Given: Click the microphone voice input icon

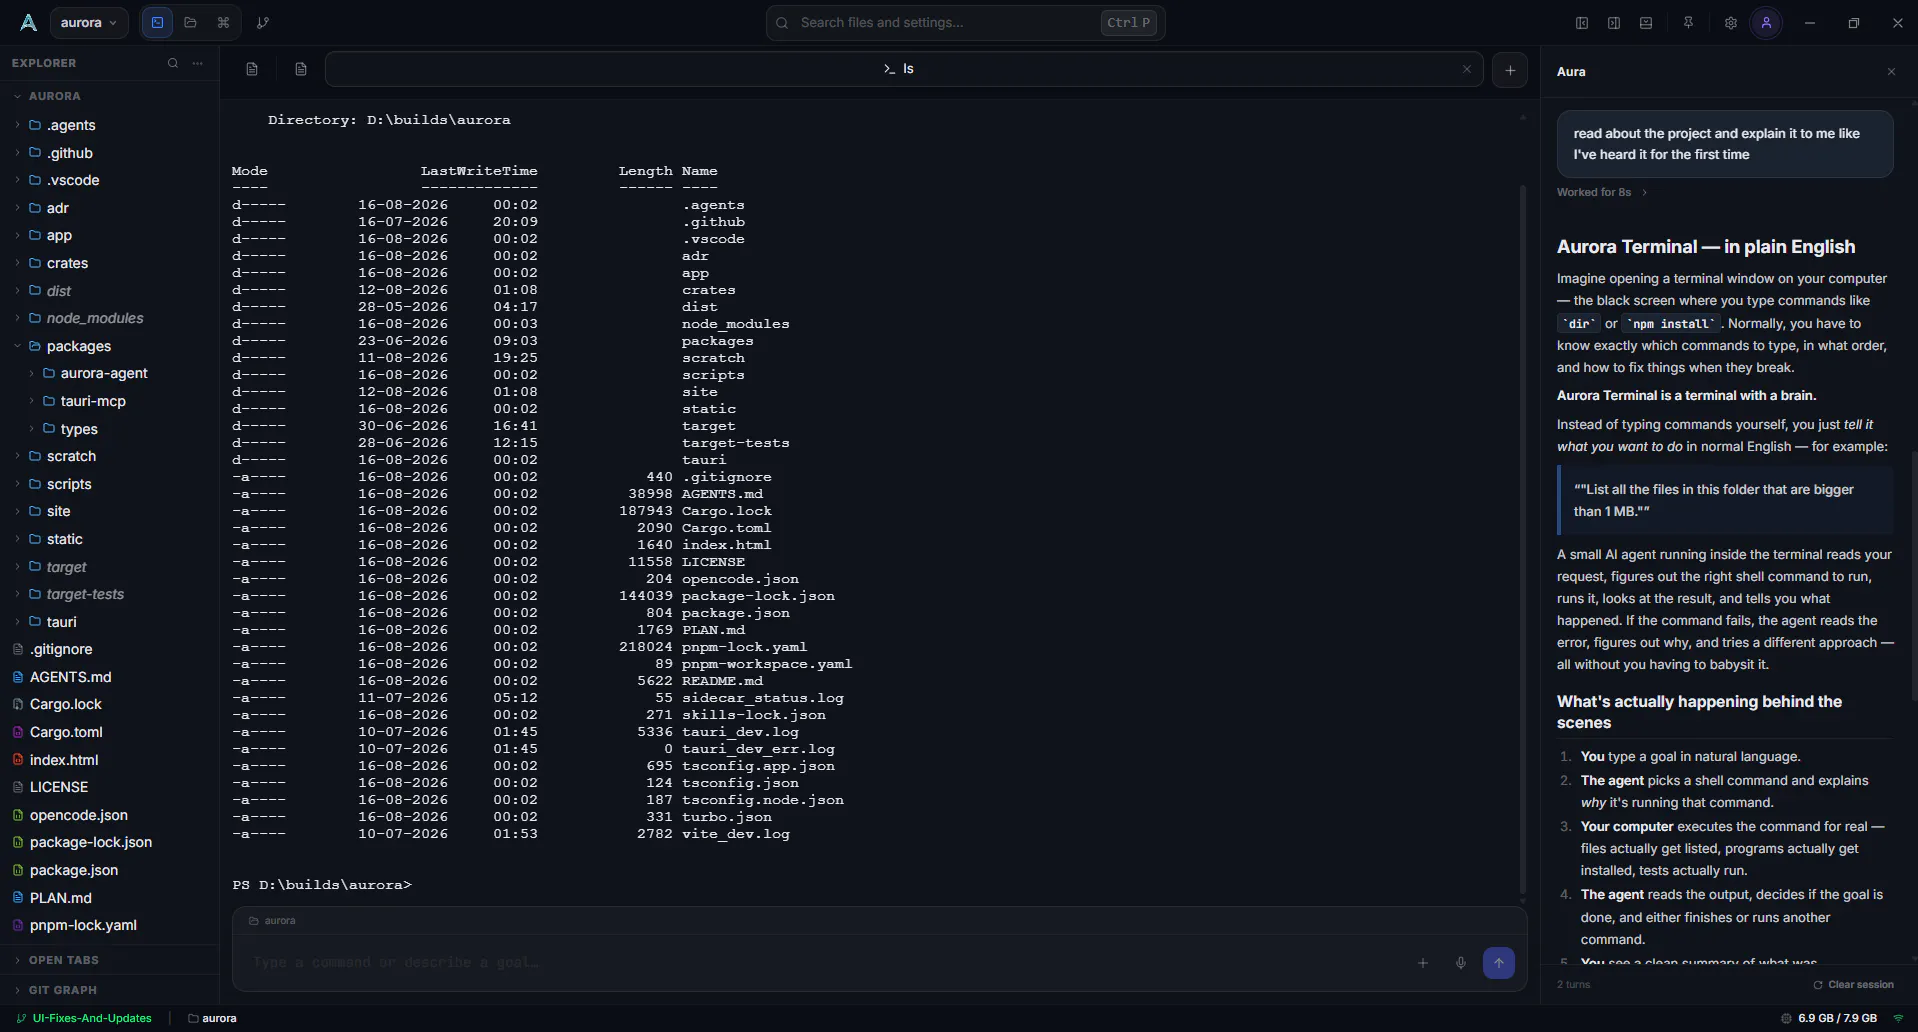Looking at the screenshot, I should [1461, 963].
